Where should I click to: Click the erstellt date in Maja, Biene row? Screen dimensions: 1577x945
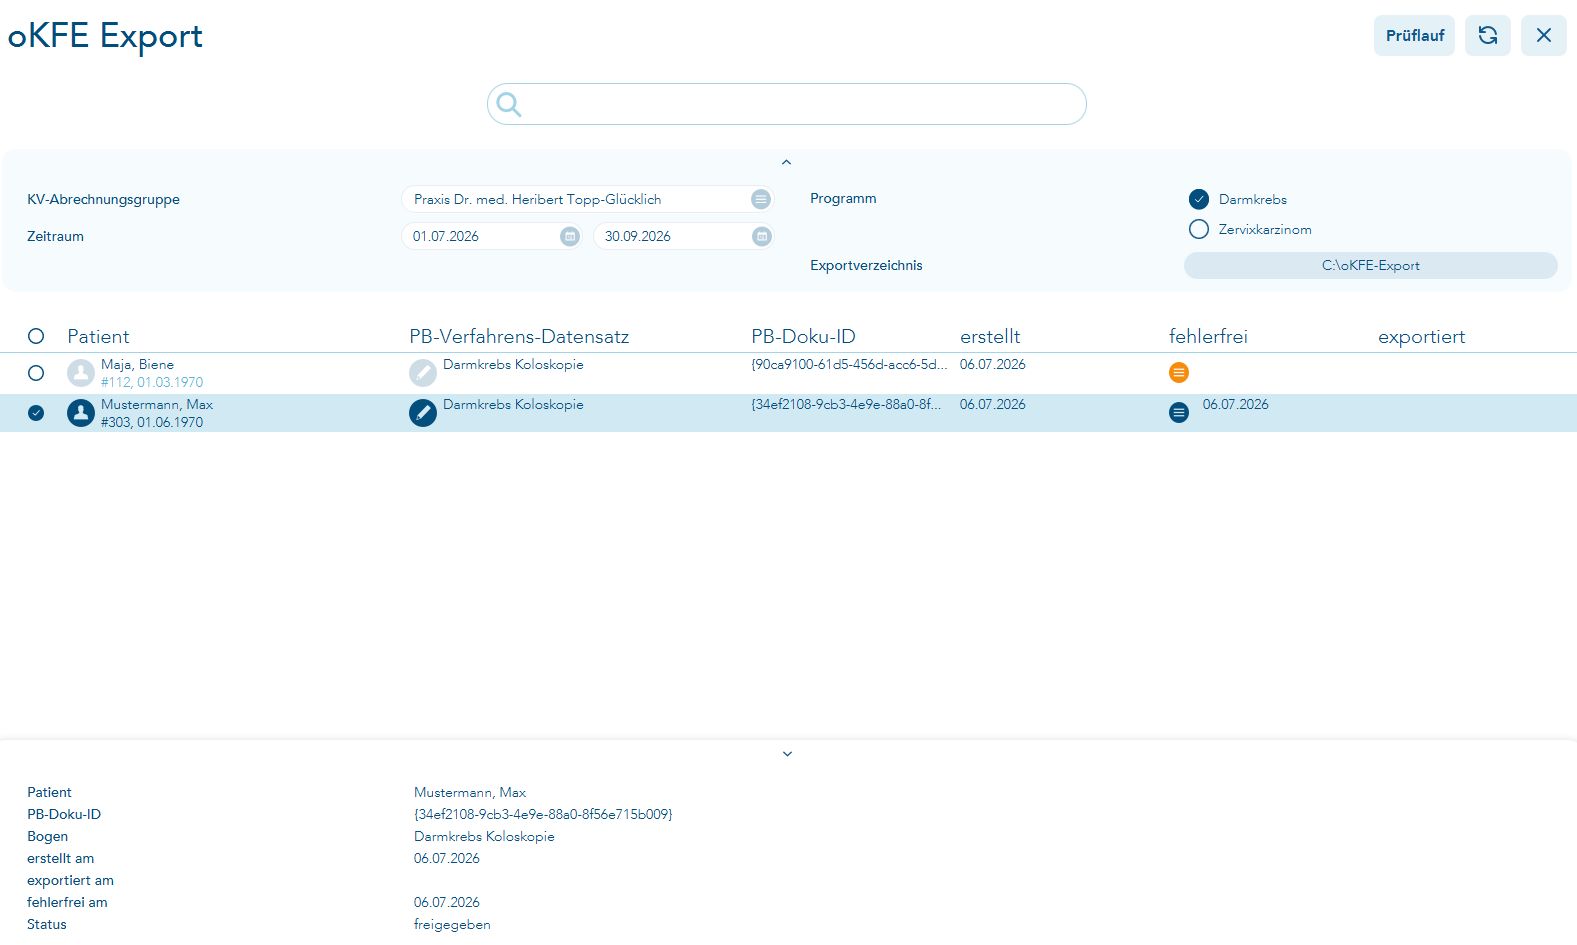click(992, 364)
